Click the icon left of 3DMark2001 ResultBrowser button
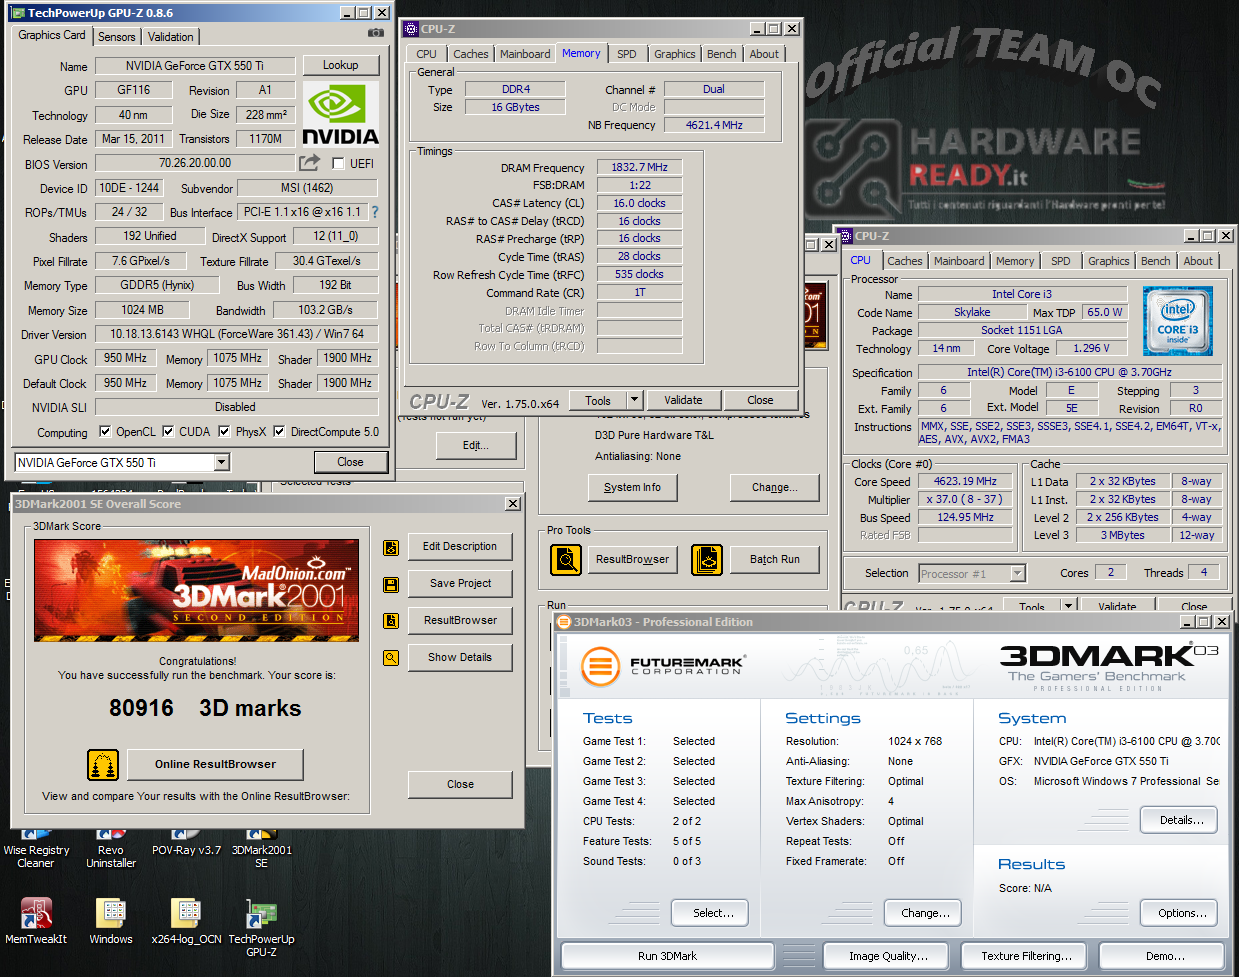 (391, 621)
